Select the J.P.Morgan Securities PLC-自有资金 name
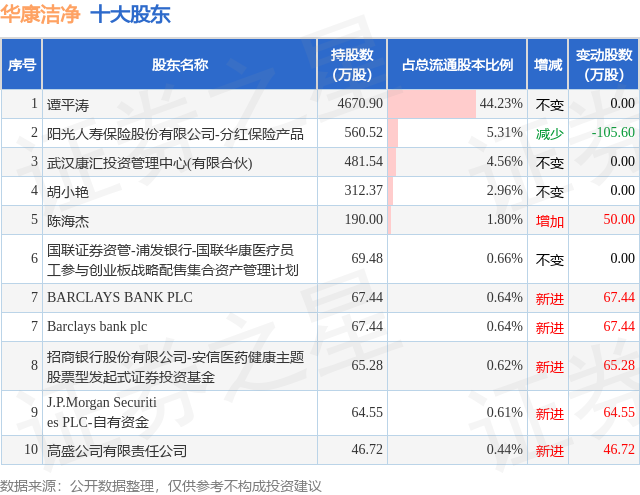 click(x=102, y=412)
